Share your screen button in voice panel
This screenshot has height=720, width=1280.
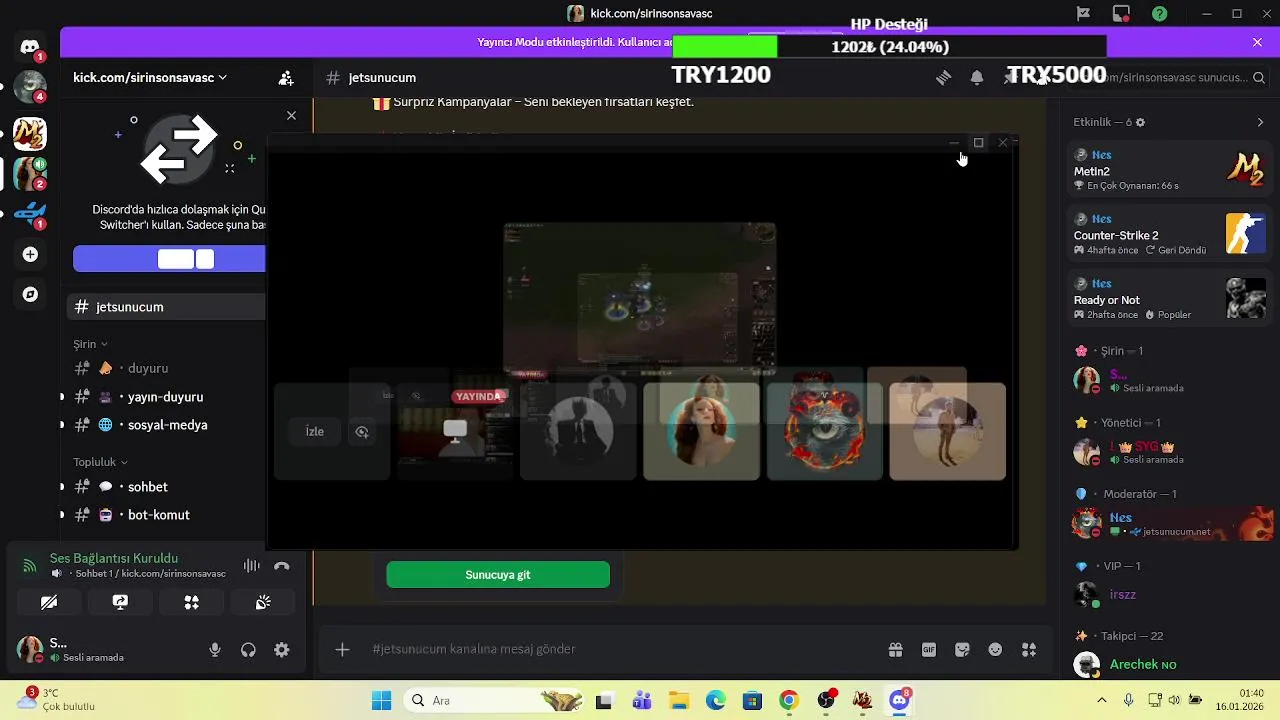click(120, 602)
